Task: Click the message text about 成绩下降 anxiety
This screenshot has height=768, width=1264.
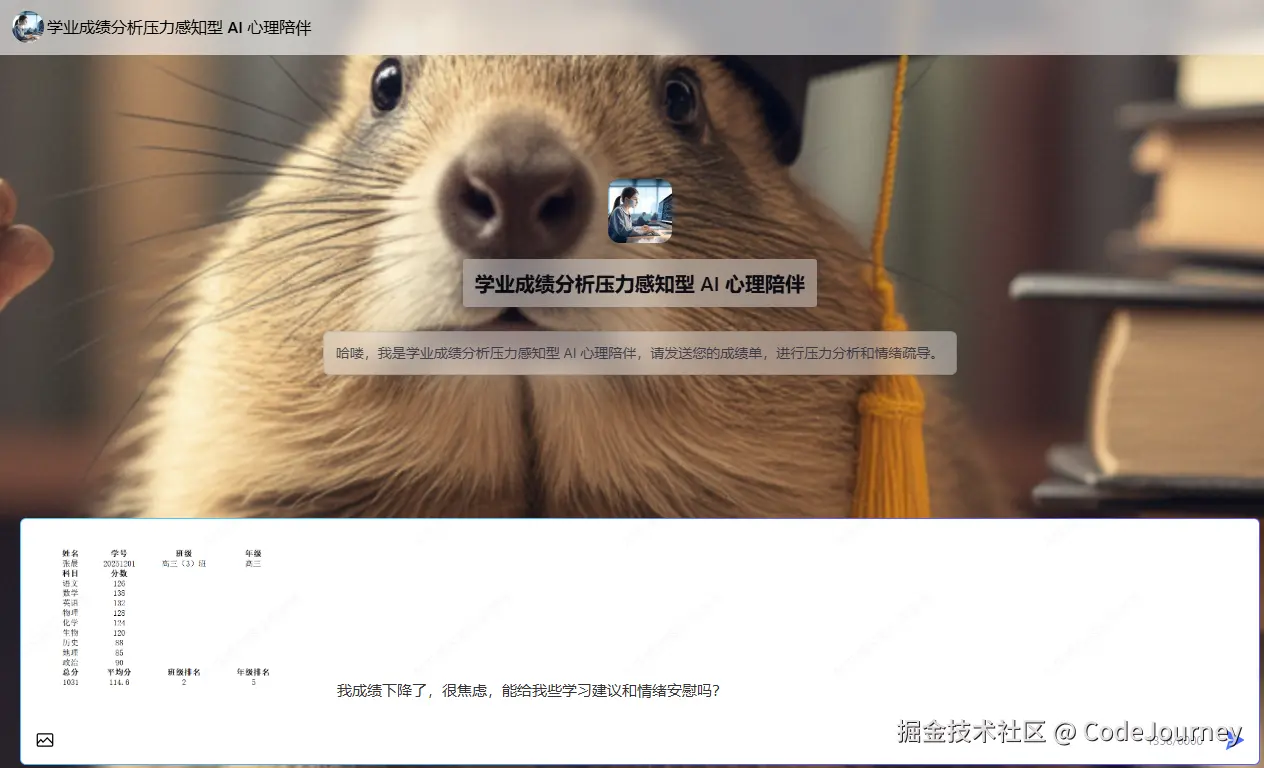Action: [x=528, y=690]
